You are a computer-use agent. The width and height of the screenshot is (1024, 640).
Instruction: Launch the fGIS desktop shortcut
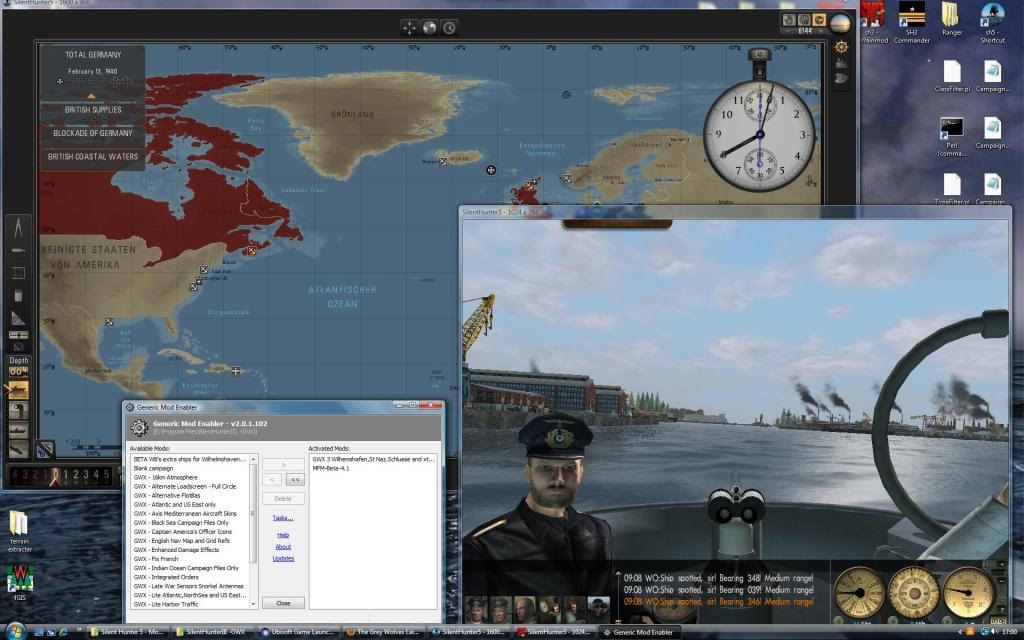point(20,582)
